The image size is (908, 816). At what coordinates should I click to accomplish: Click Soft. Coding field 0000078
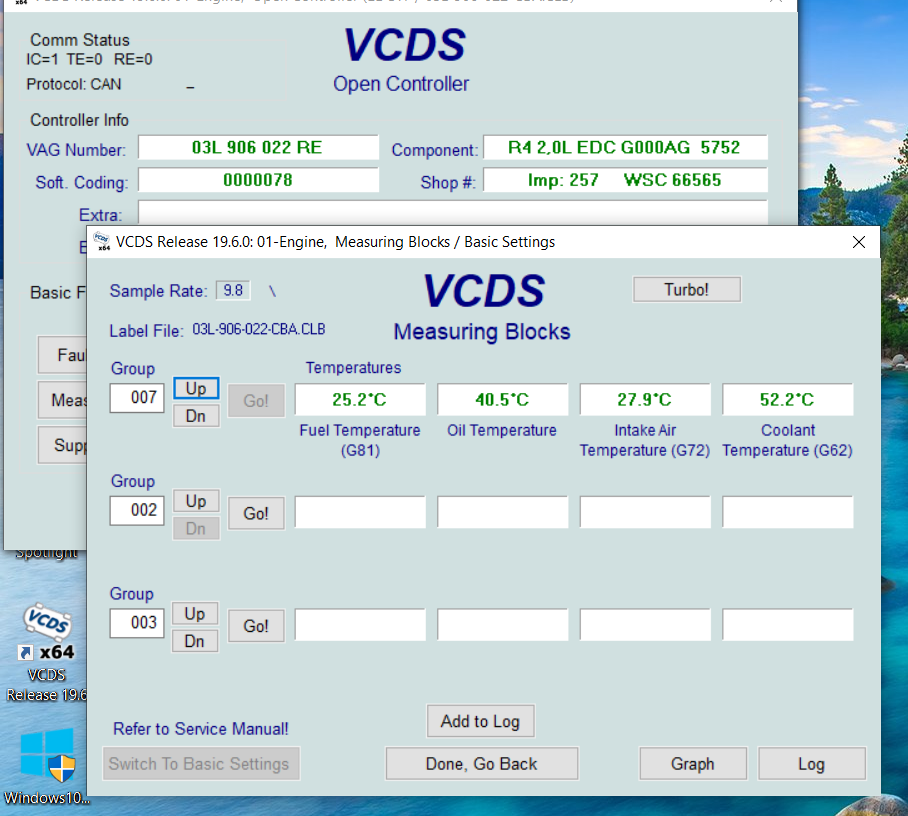258,180
